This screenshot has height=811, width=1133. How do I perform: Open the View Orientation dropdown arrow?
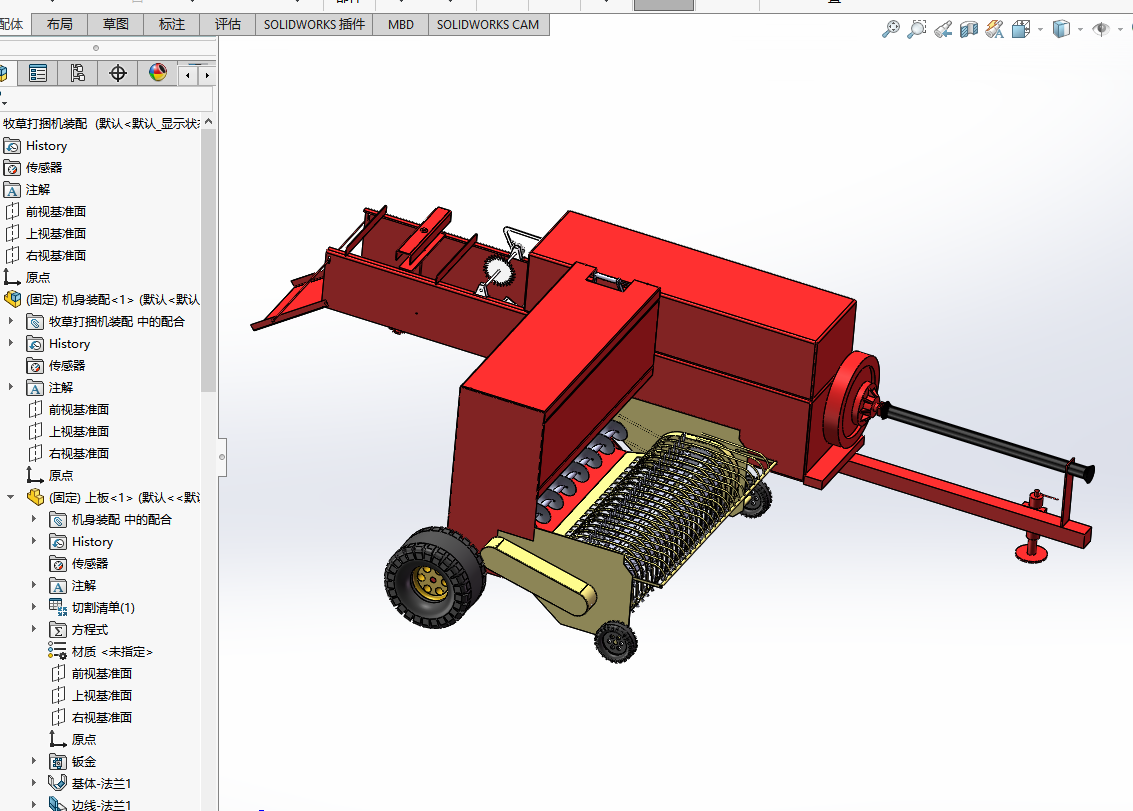pyautogui.click(x=1041, y=30)
